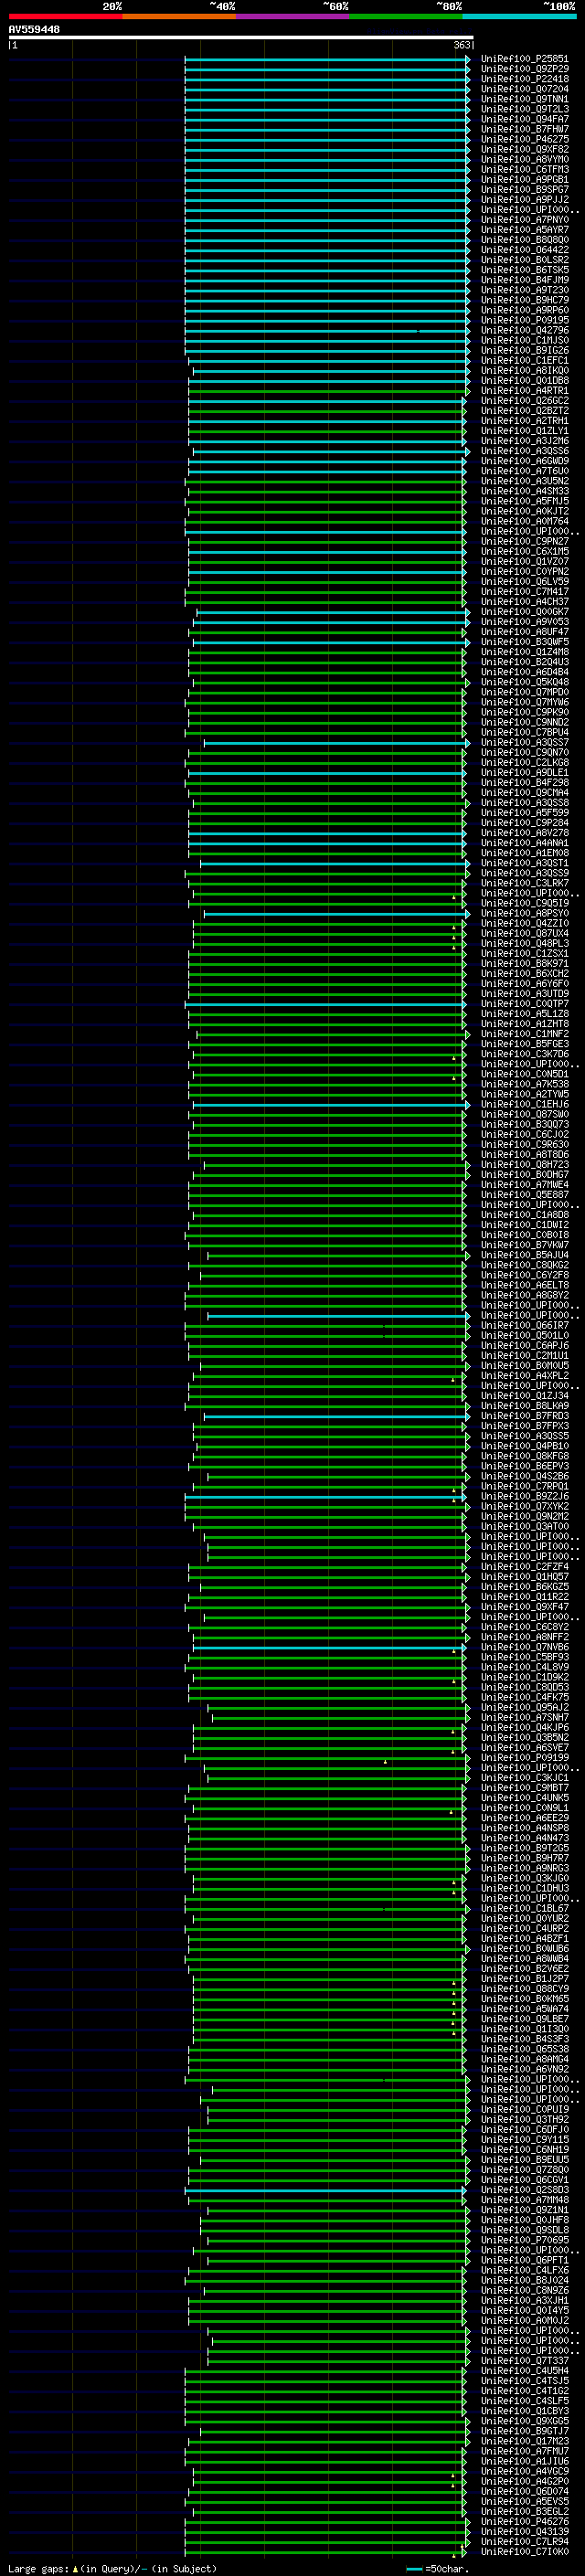Select hit label UniRef100_A7MWE4
This screenshot has height=2576, width=585.
(524, 1184)
